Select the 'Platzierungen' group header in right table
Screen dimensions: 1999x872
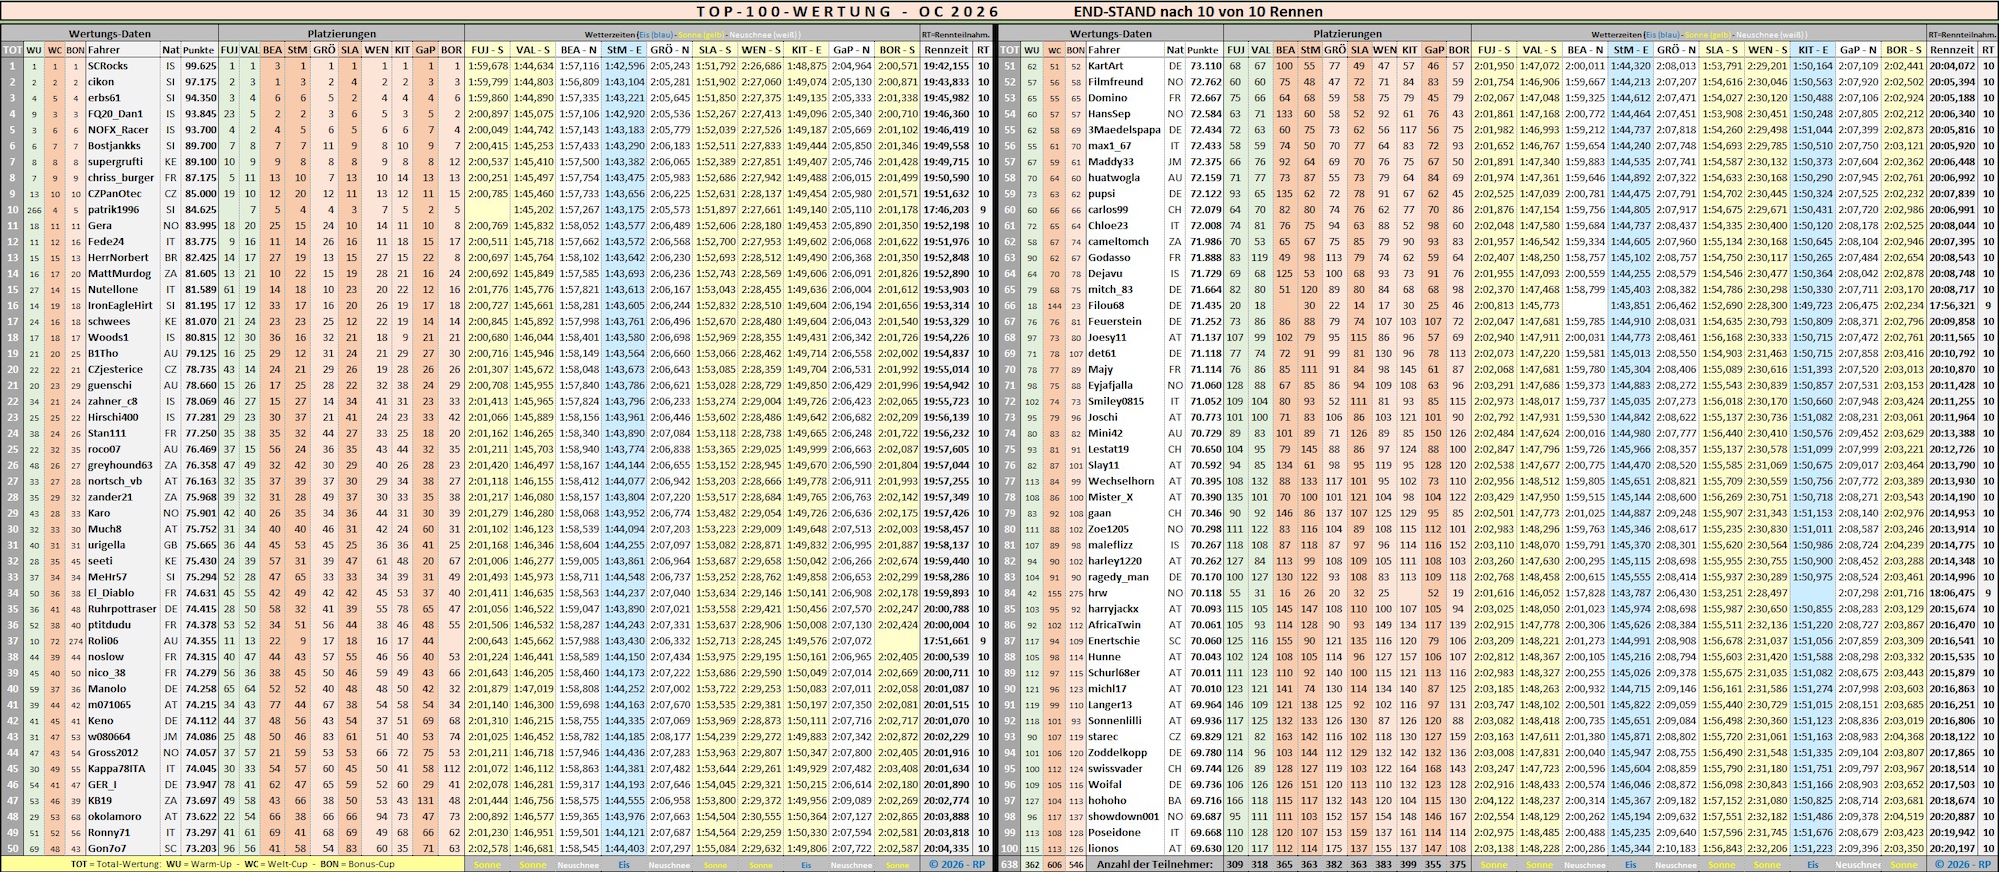[1348, 34]
